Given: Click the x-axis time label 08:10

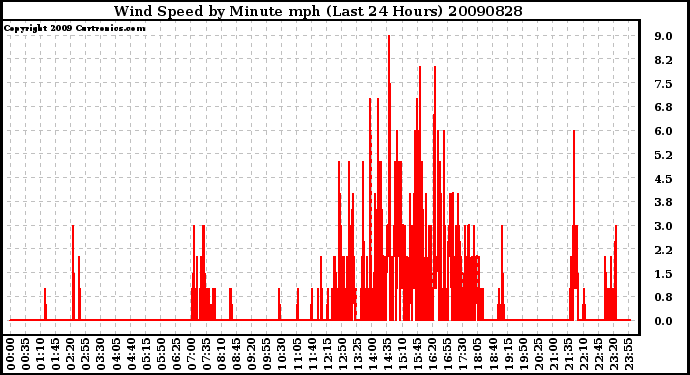Looking at the screenshot, I should click(222, 354).
